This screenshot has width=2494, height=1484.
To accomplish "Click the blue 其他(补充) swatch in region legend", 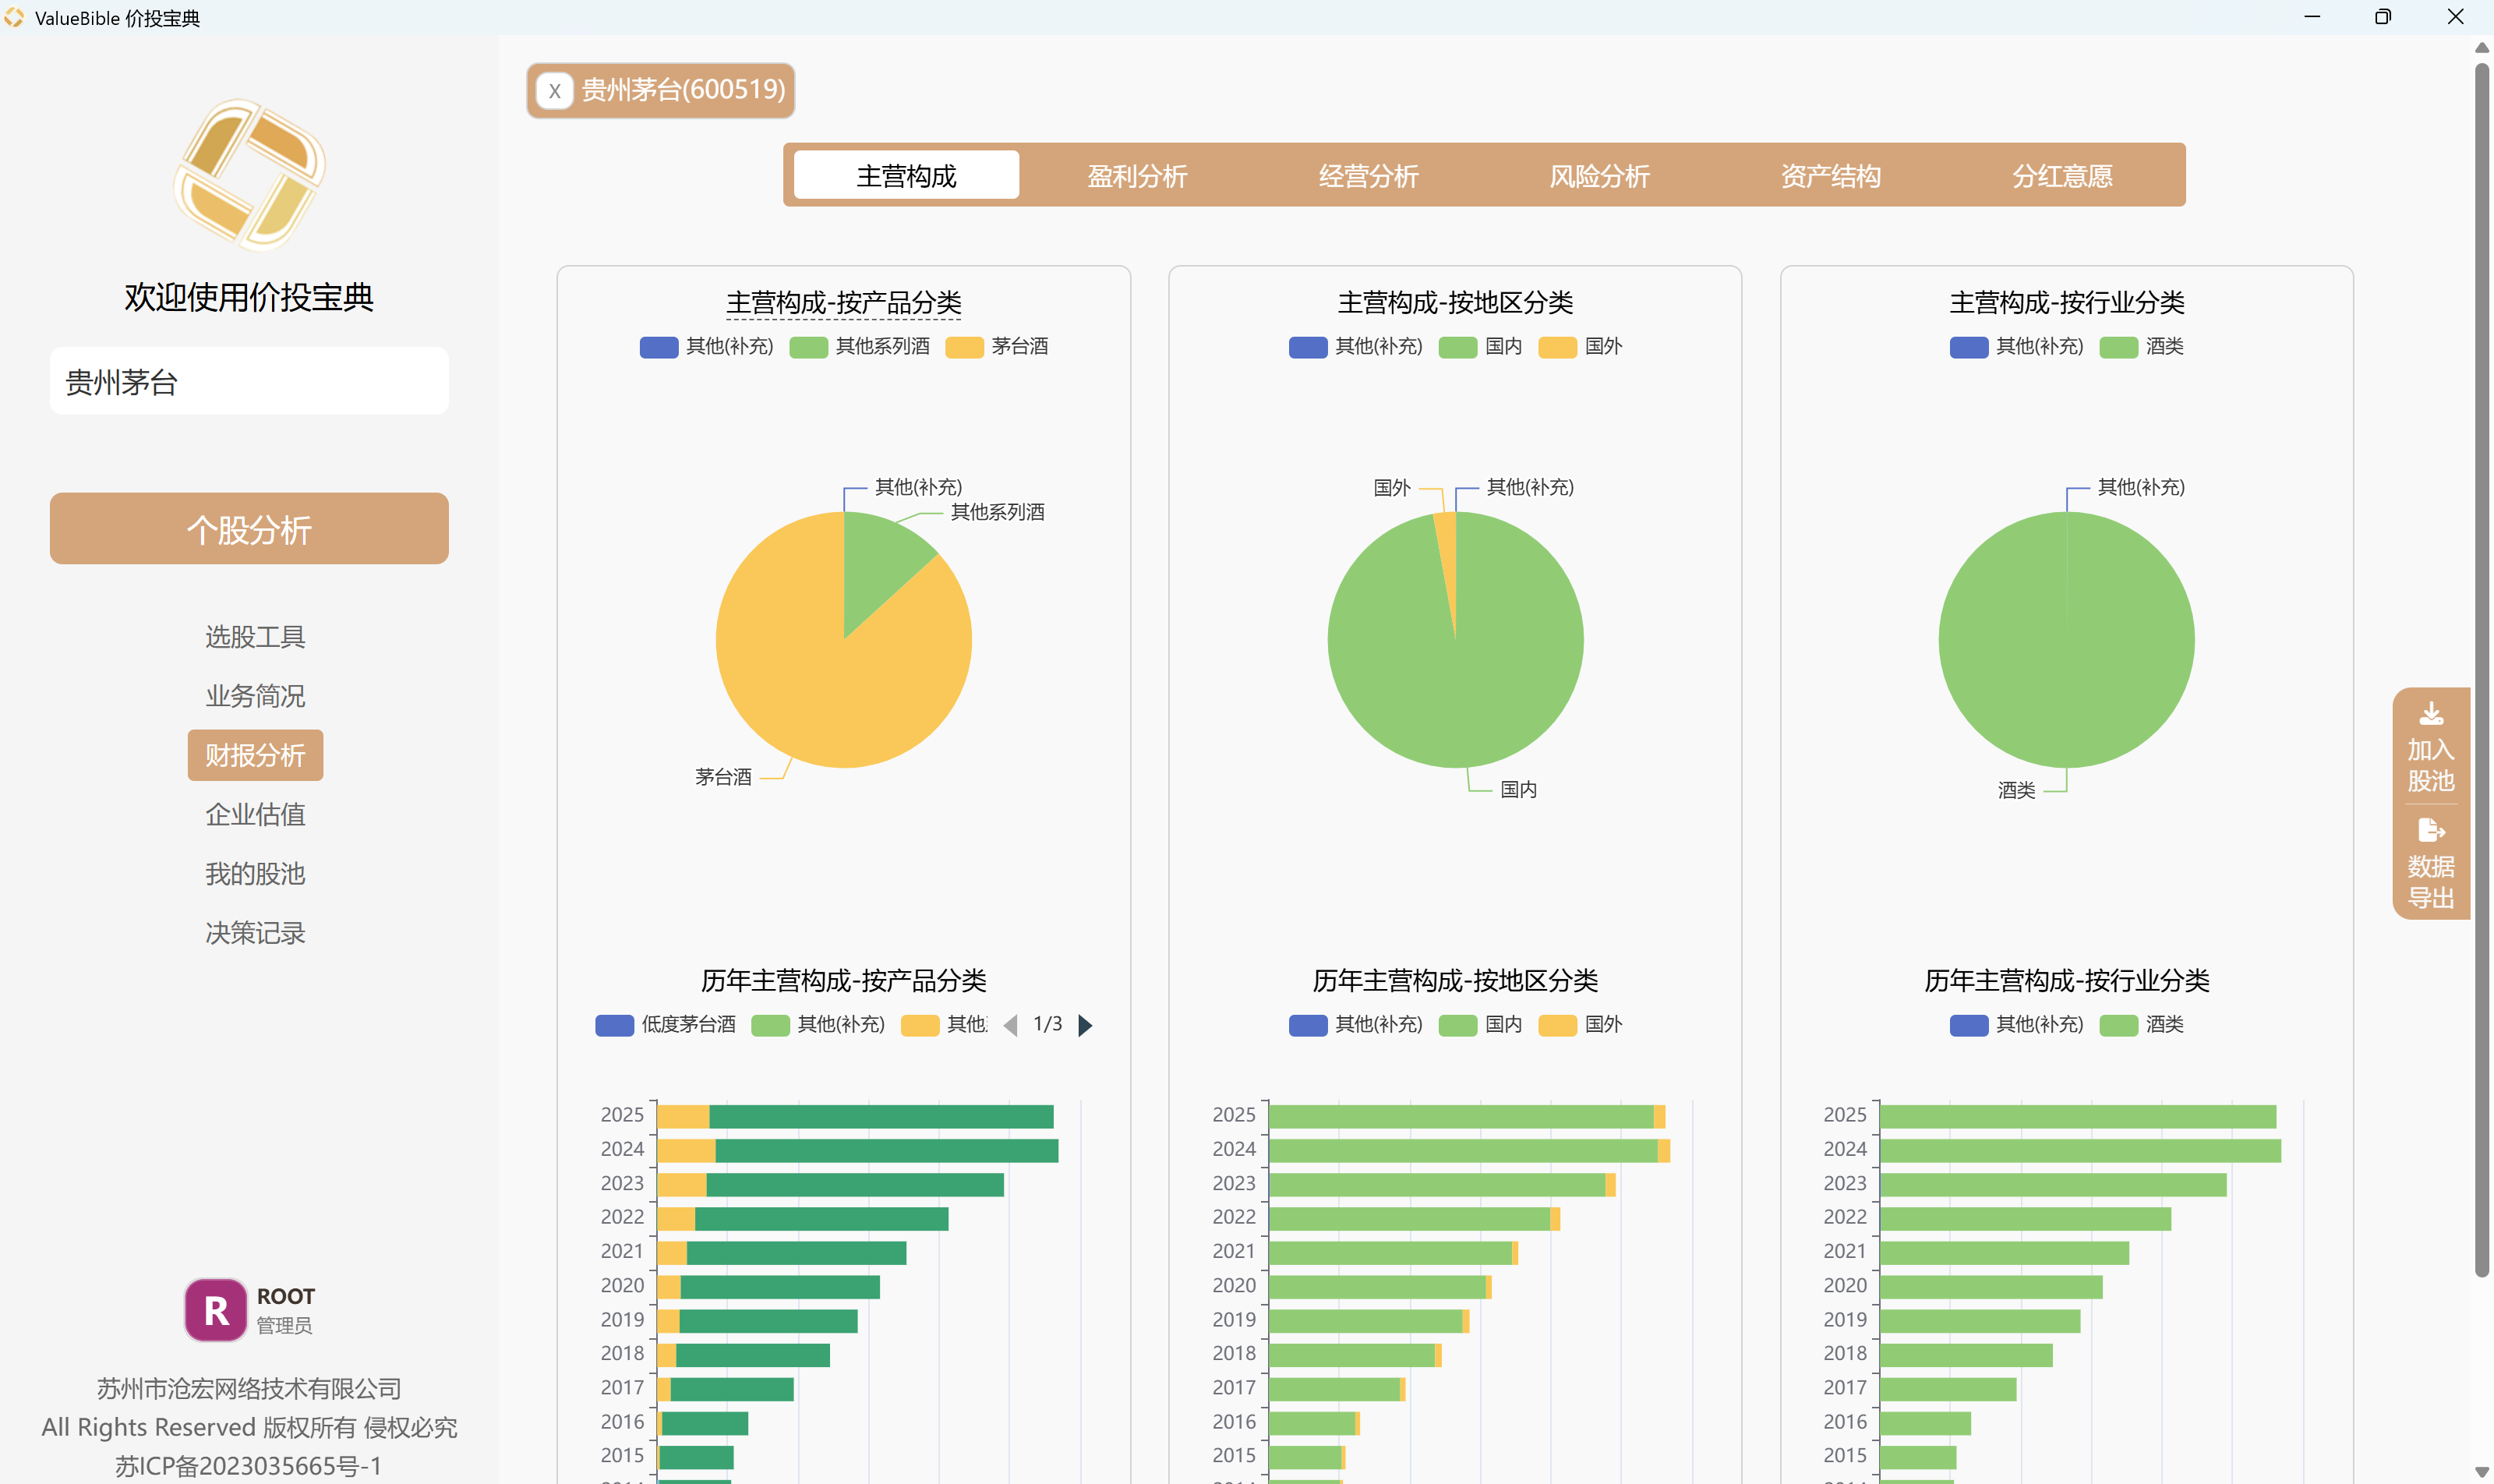I will point(1307,347).
